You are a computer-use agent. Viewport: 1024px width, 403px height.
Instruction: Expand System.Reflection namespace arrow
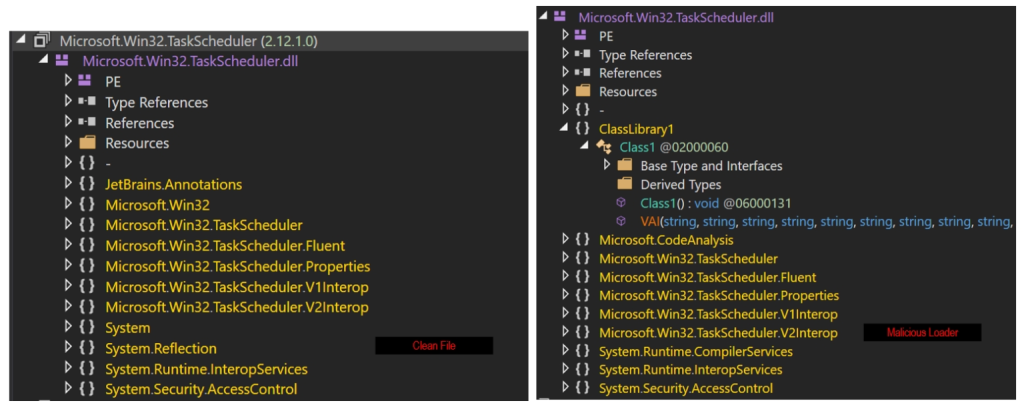coord(68,347)
